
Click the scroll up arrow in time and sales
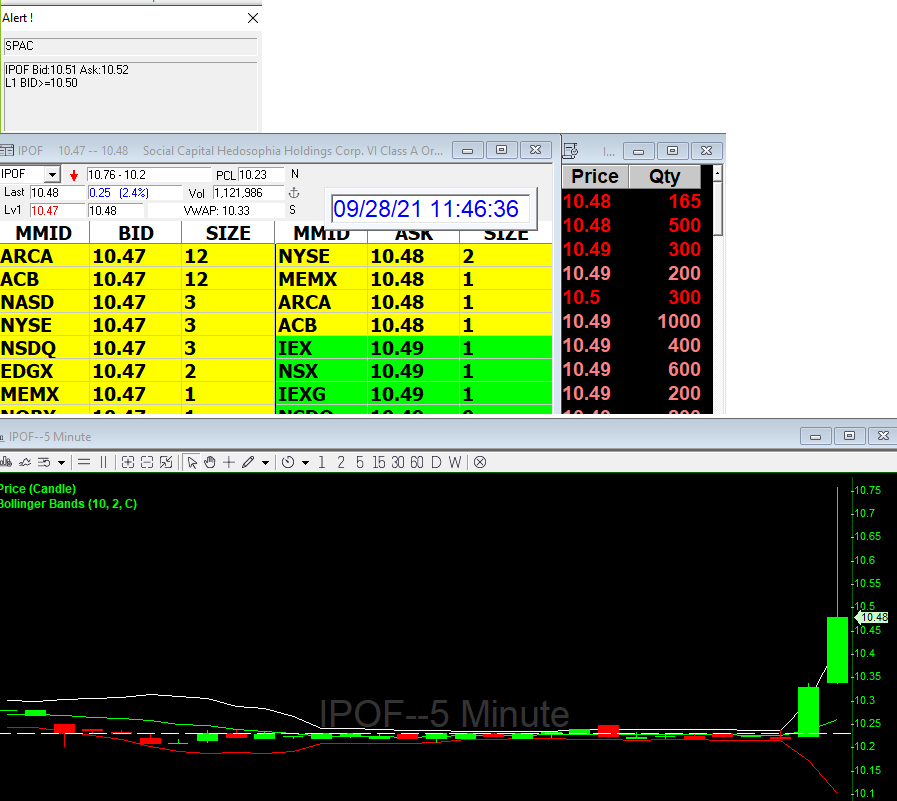717,173
